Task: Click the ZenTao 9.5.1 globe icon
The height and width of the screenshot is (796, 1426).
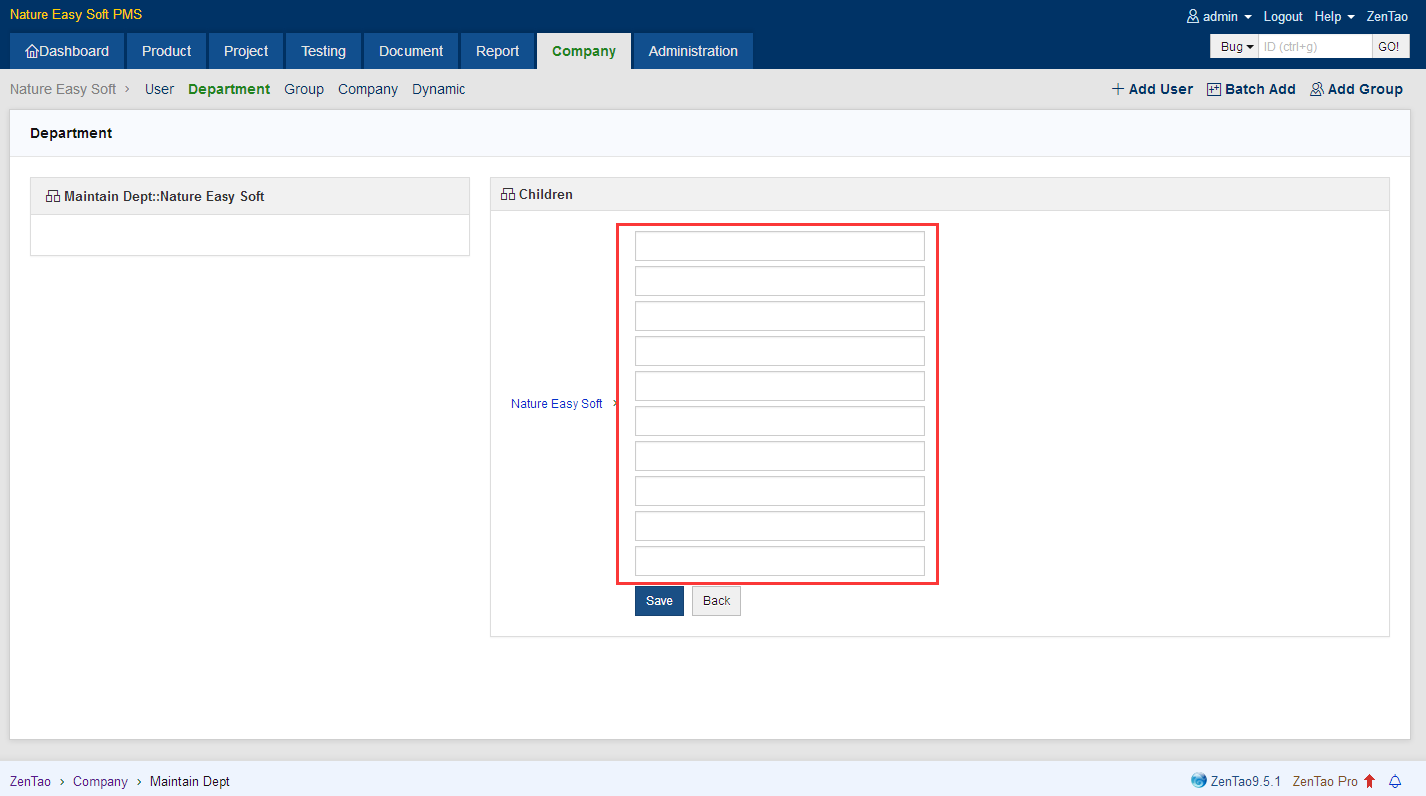Action: pos(1199,781)
